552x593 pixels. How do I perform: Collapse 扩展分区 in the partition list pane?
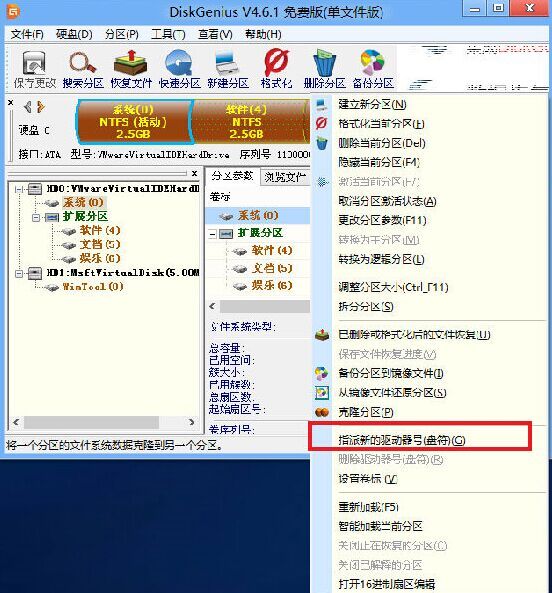[213, 234]
